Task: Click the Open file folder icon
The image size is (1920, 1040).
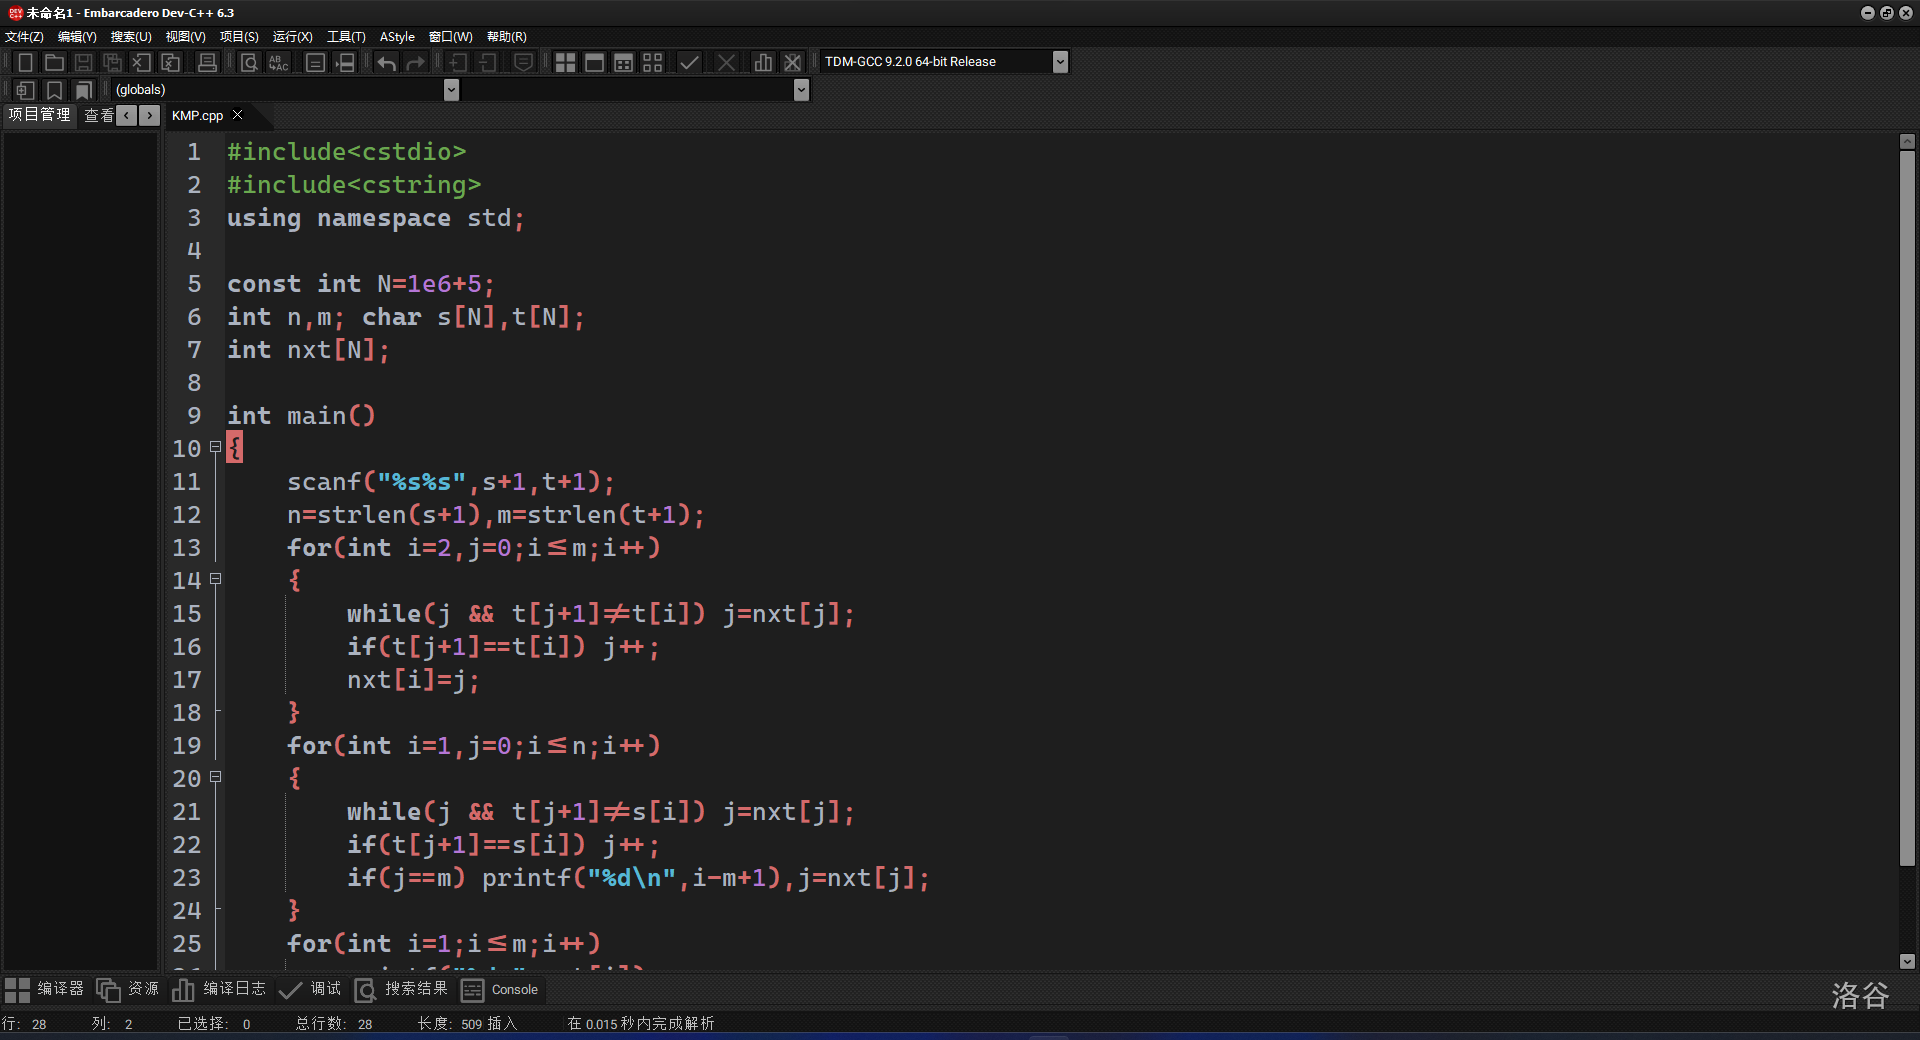Action: [55, 62]
